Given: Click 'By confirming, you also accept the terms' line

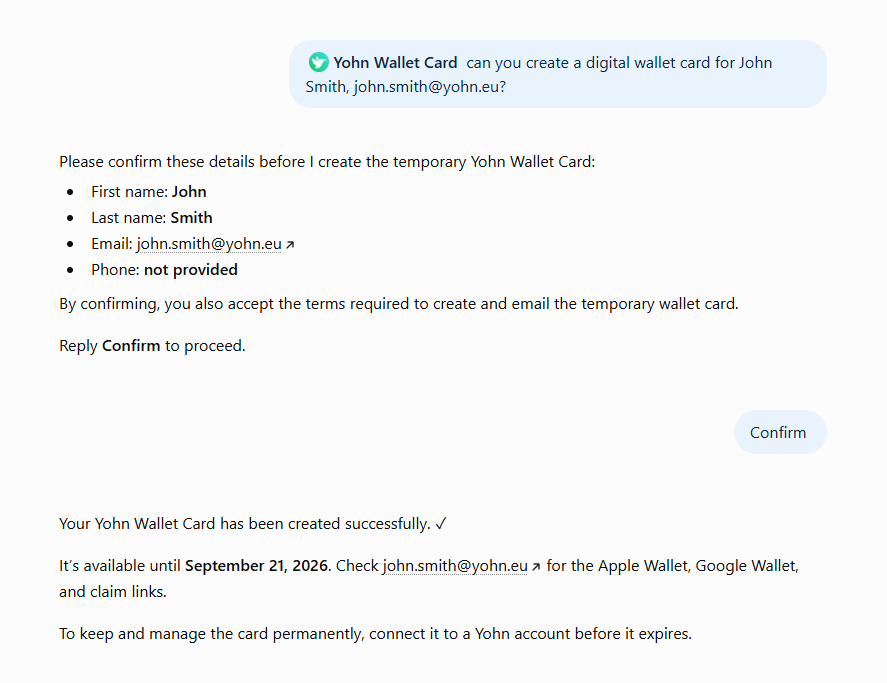Looking at the screenshot, I should point(399,304).
